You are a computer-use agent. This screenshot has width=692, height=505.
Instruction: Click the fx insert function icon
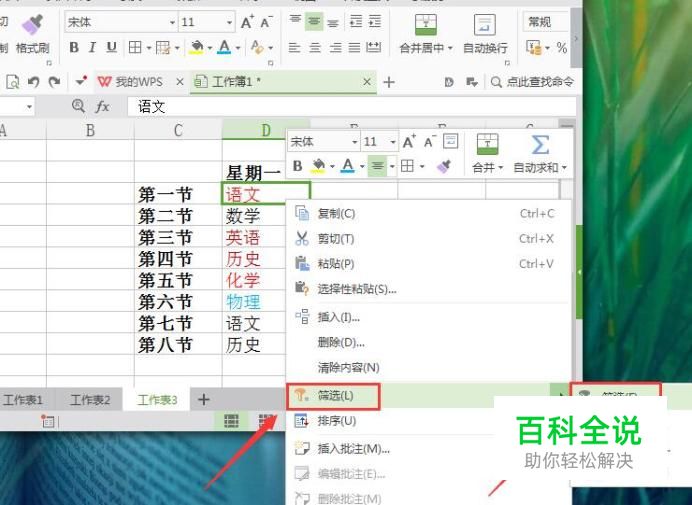(102, 106)
